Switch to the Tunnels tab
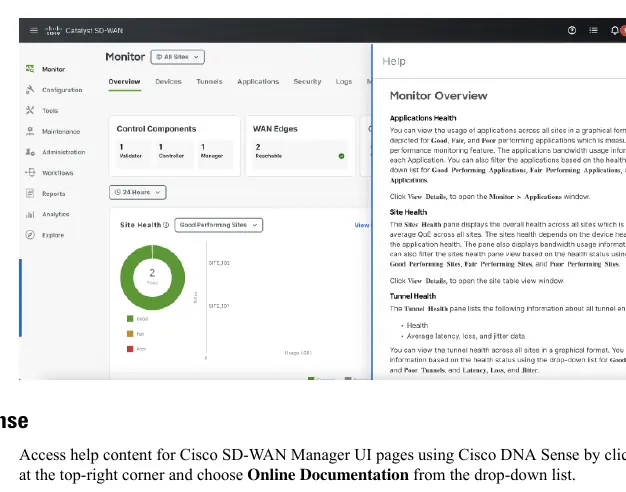This screenshot has width=626, height=492. [209, 81]
